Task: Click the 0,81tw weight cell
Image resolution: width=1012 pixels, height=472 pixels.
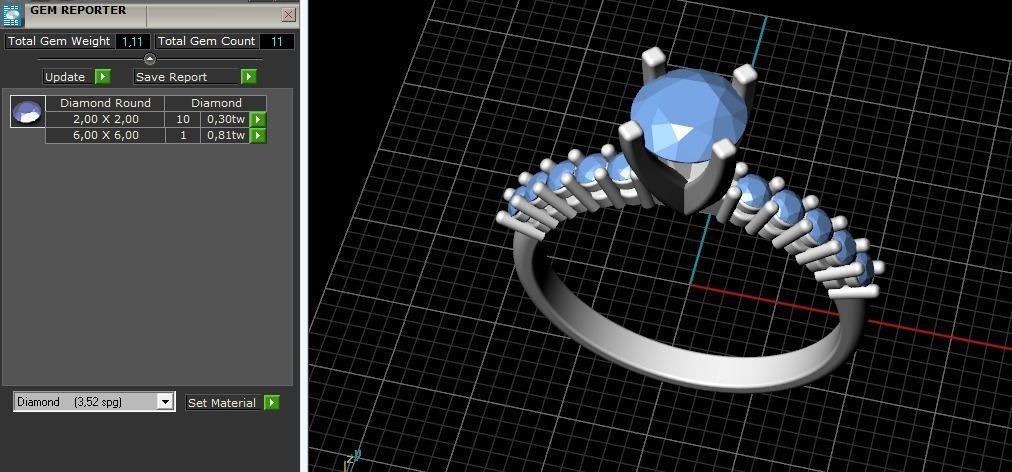Action: click(x=225, y=136)
